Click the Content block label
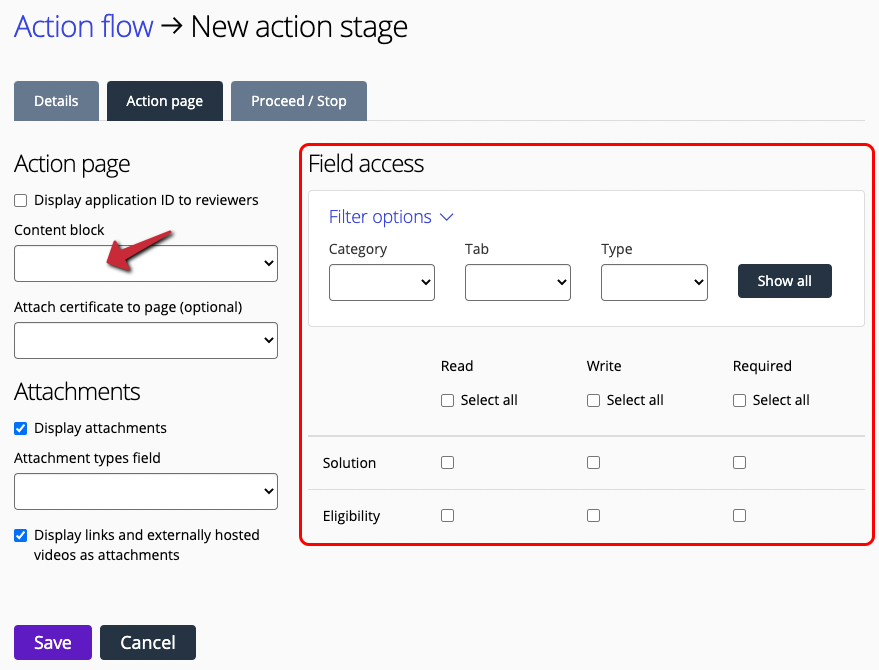 click(59, 230)
